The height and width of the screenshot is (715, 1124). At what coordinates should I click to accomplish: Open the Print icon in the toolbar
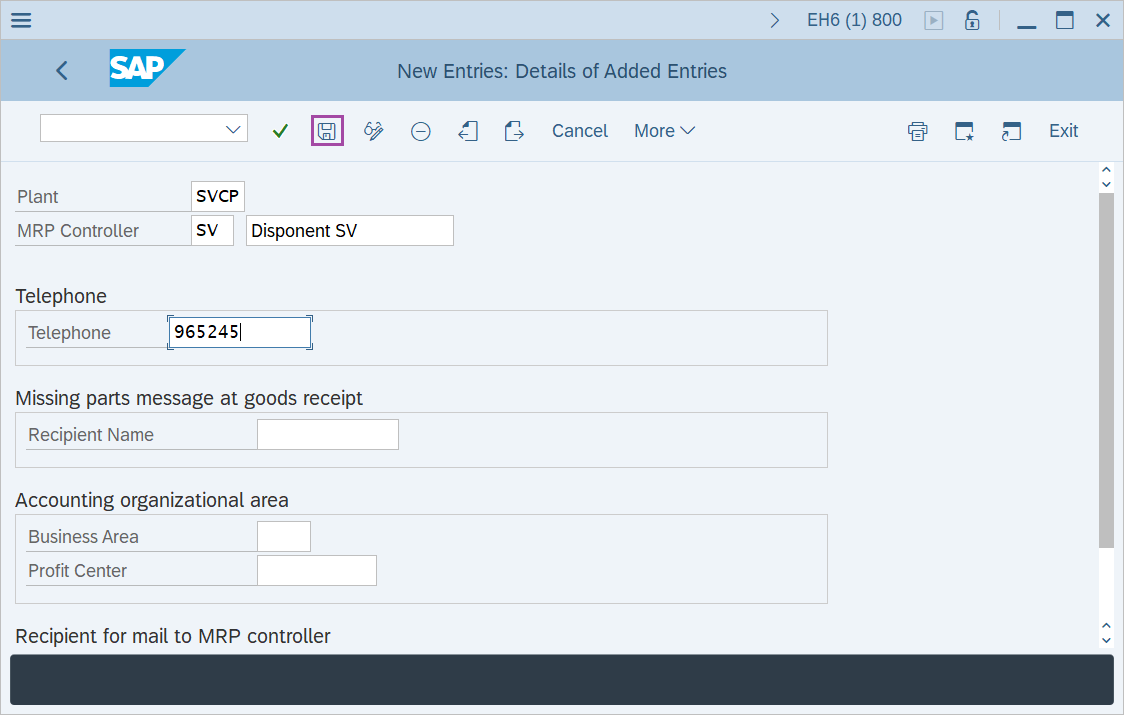click(917, 130)
